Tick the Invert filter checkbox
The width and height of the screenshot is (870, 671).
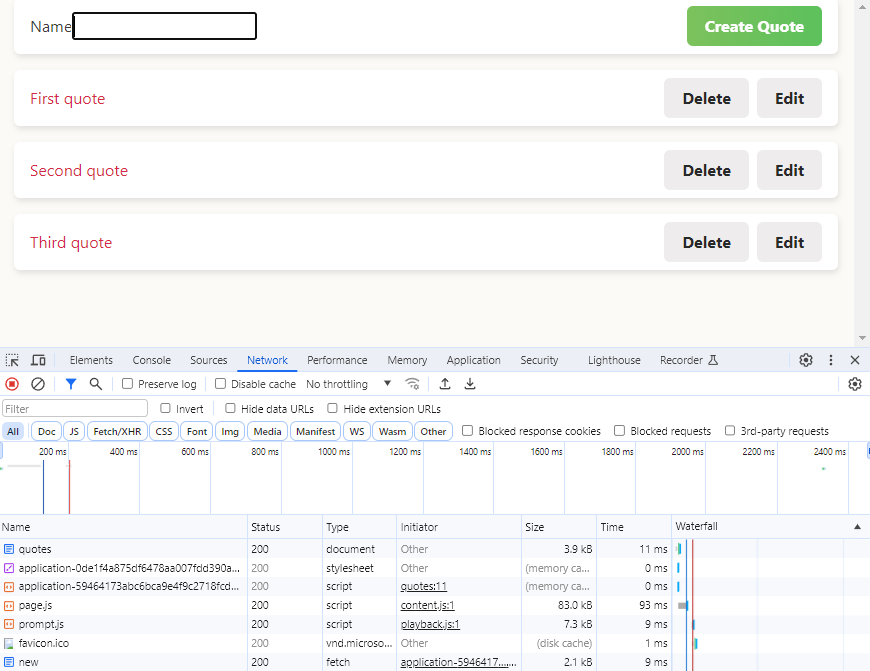tap(165, 408)
